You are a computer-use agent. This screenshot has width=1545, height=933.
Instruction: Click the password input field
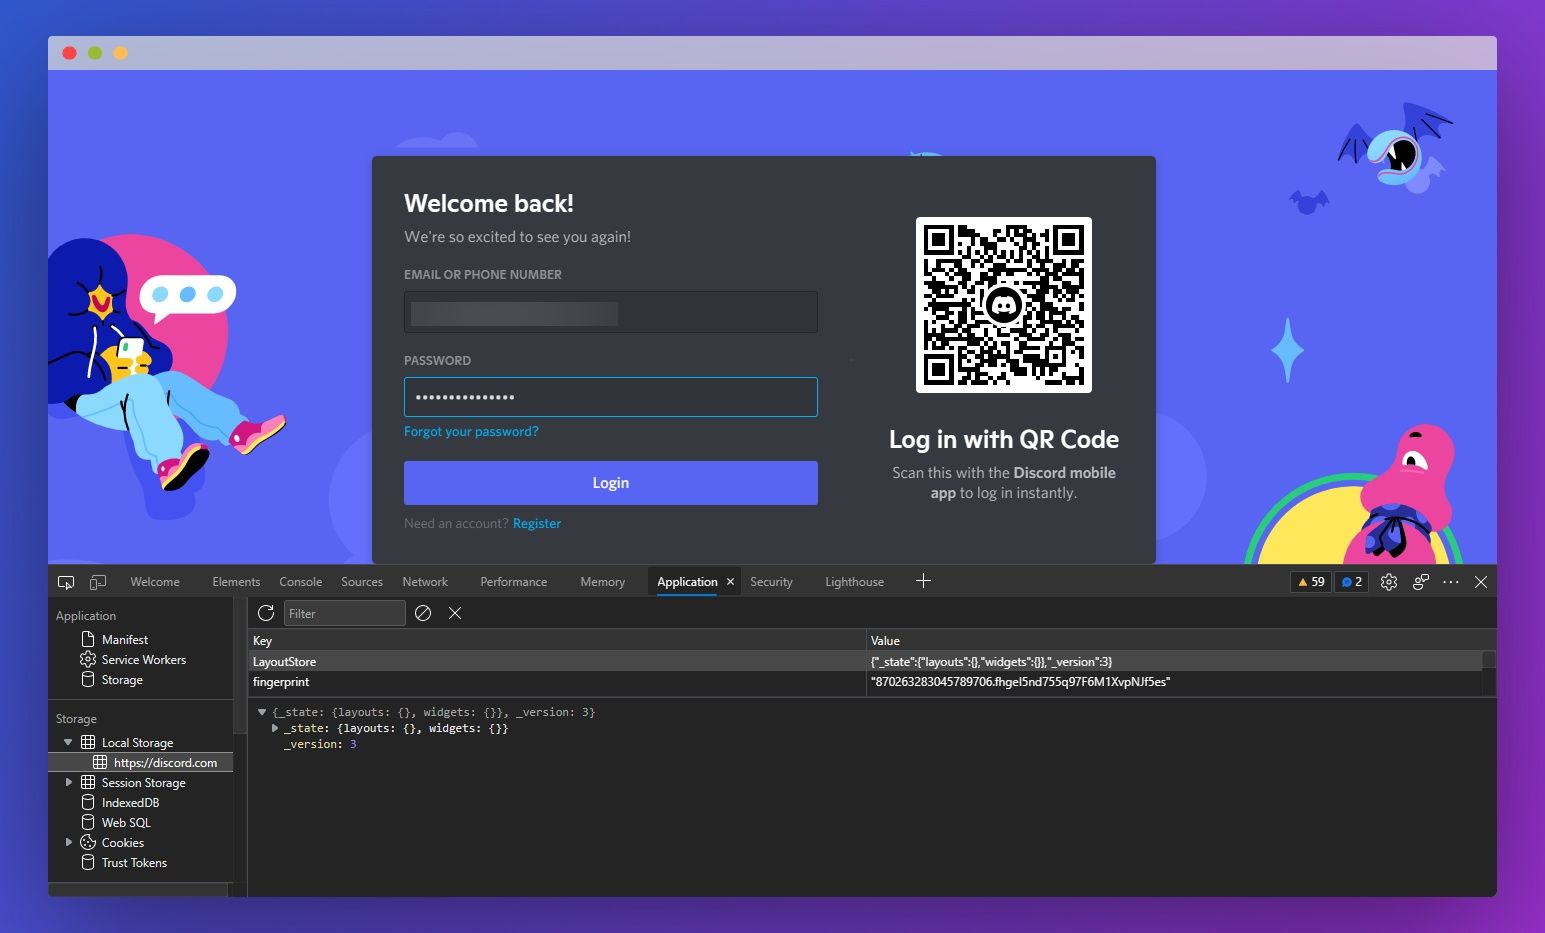point(611,397)
